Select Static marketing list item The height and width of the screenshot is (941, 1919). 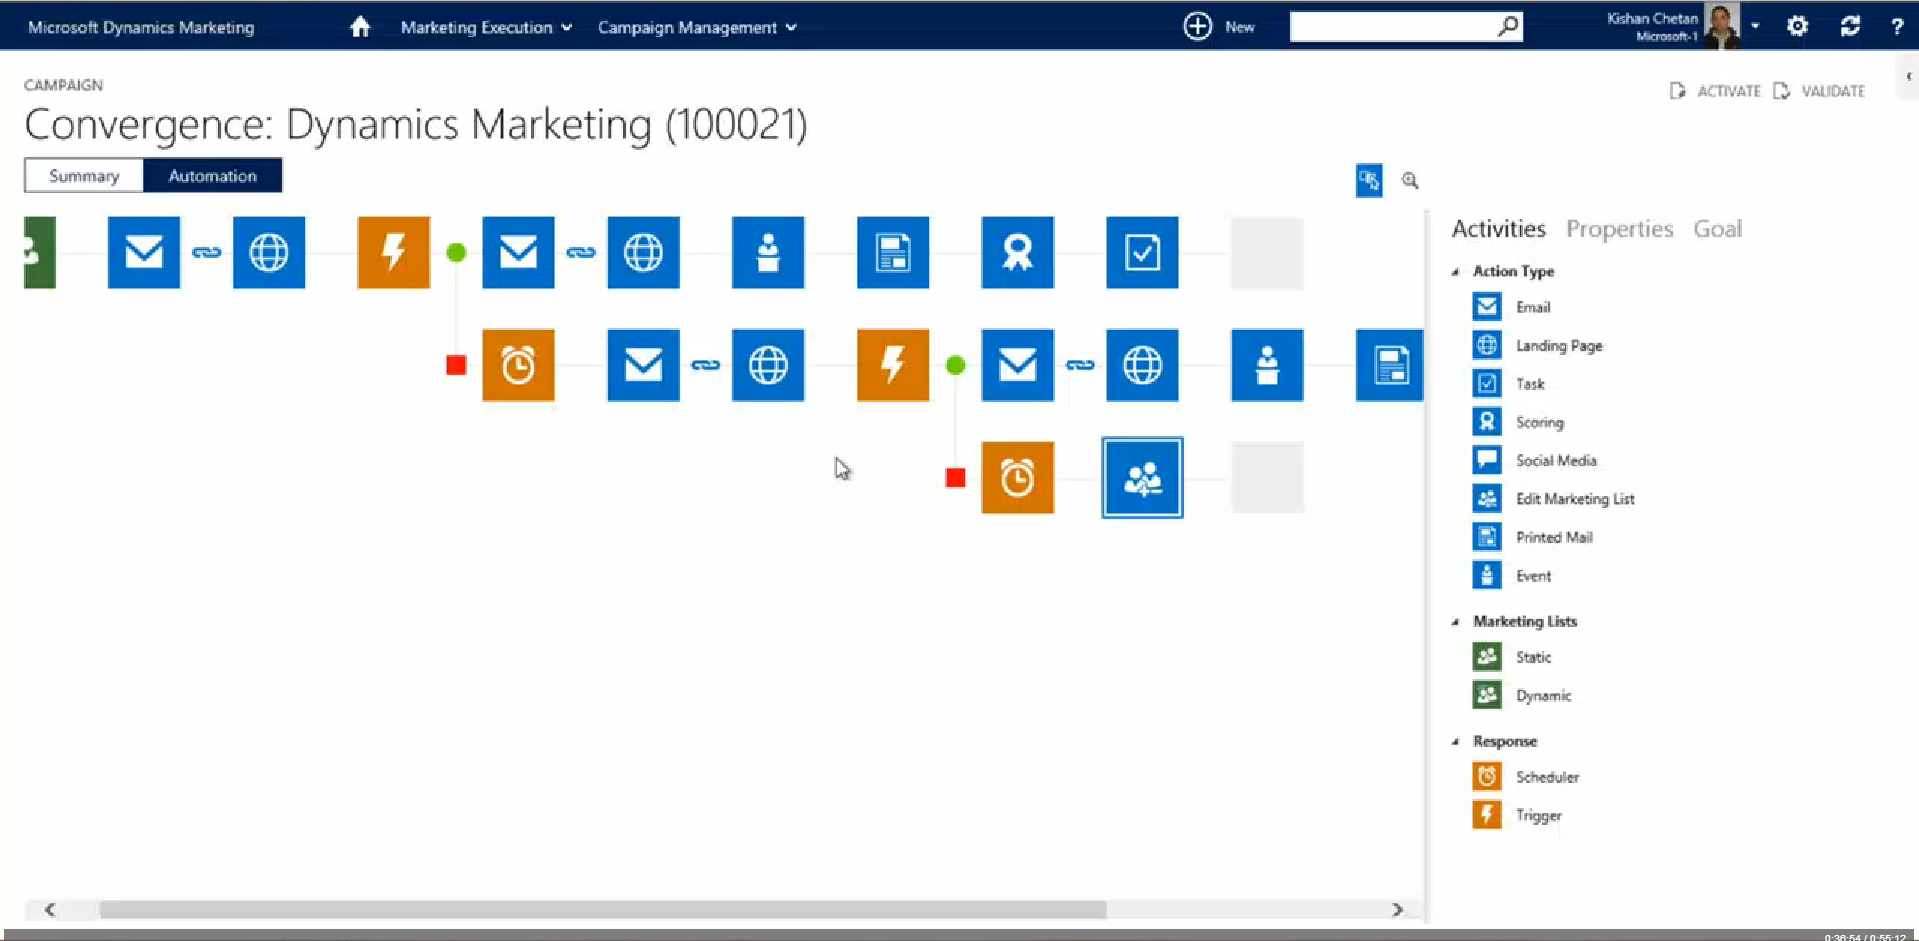click(1512, 657)
